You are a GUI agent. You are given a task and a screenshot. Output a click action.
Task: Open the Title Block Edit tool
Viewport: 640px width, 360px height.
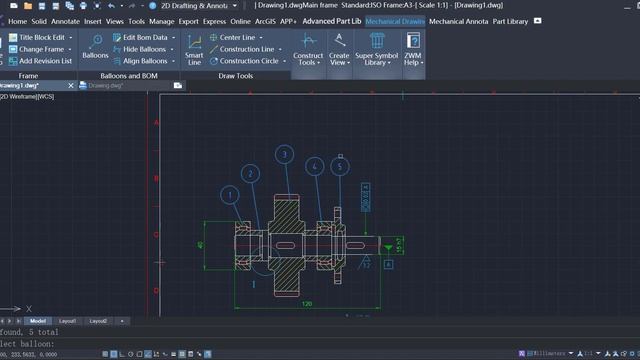pos(37,37)
